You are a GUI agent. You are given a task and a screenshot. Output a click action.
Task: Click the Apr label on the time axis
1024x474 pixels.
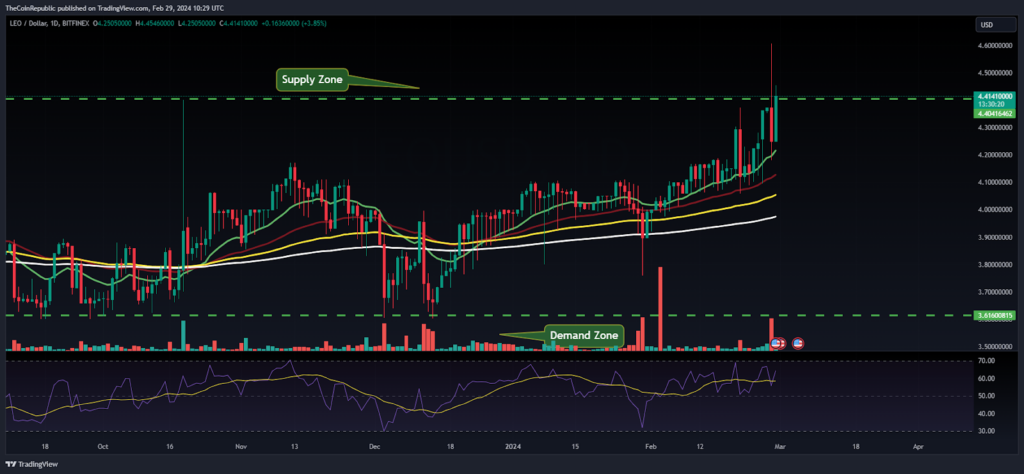[x=918, y=448]
